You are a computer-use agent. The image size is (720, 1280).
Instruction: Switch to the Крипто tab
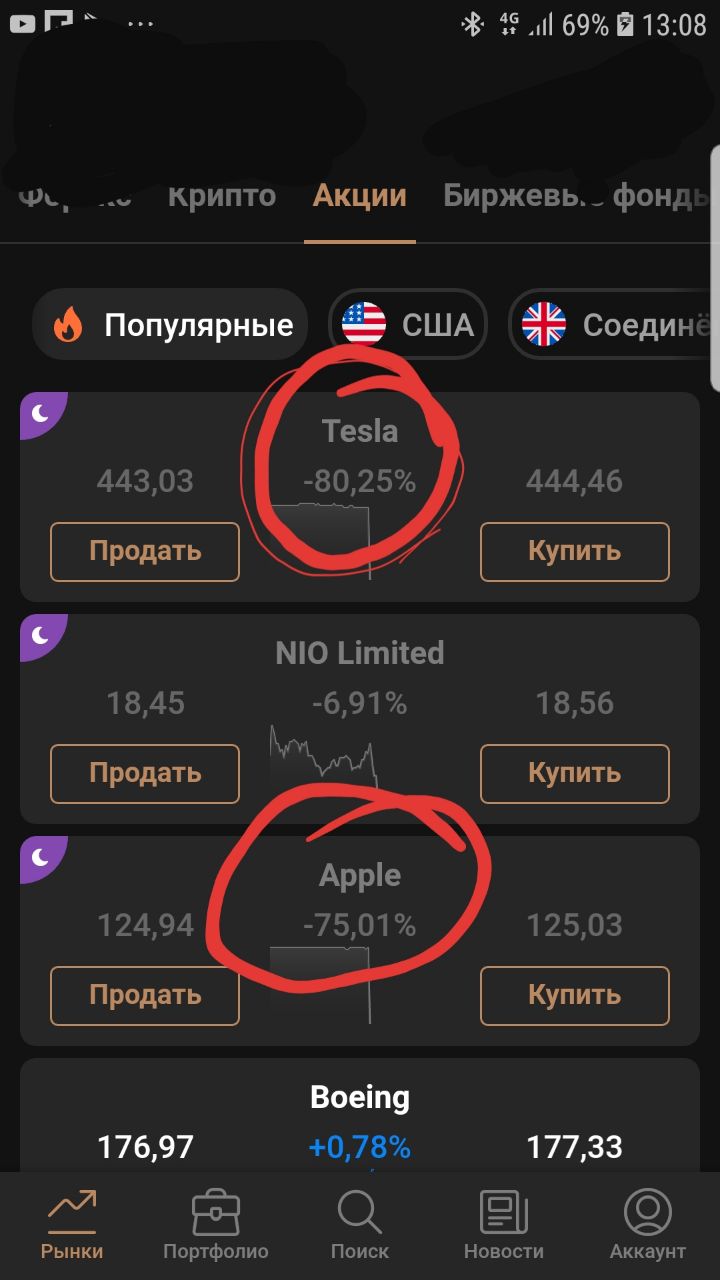click(222, 195)
